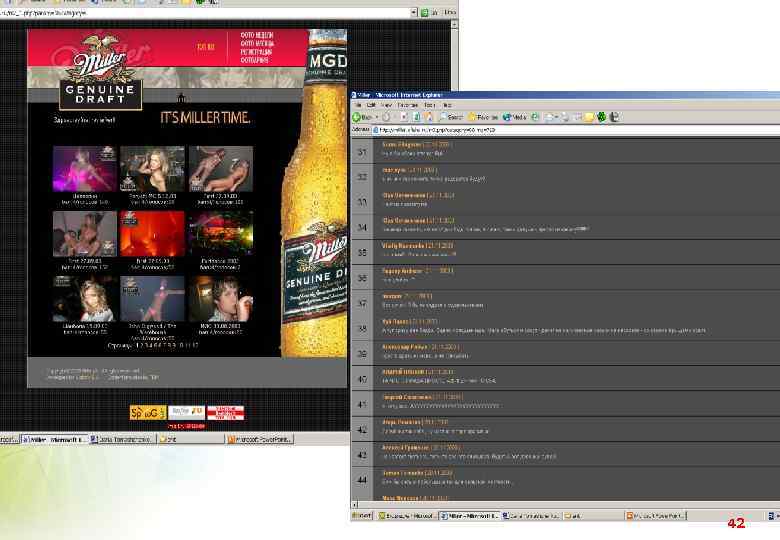
Task: Click author name in comment row 35
Action: [x=403, y=246]
